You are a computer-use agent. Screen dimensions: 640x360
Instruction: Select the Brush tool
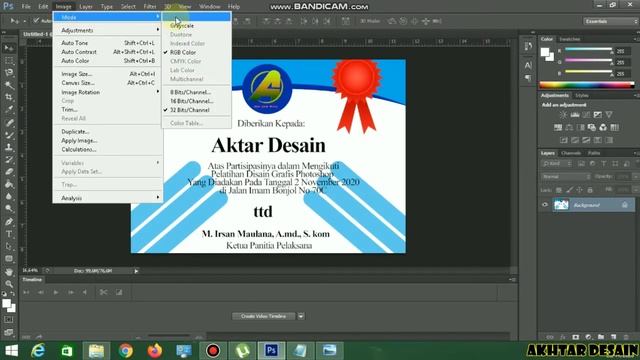(9, 135)
